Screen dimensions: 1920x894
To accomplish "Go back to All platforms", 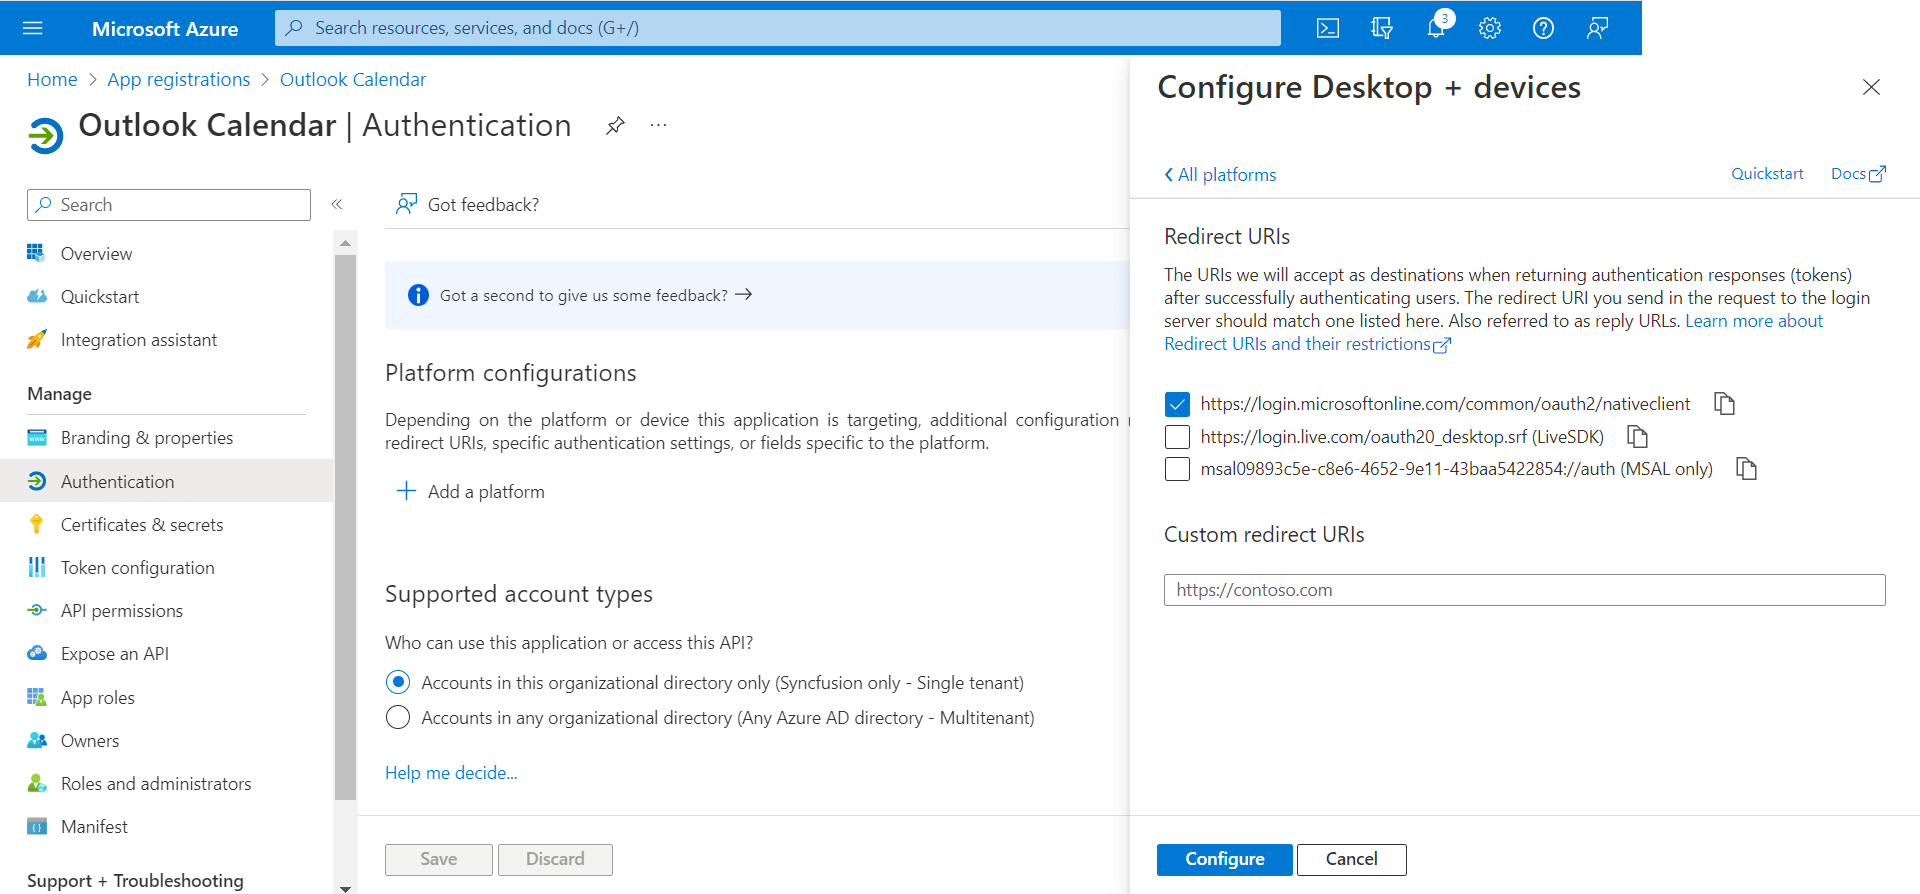I will [x=1220, y=175].
